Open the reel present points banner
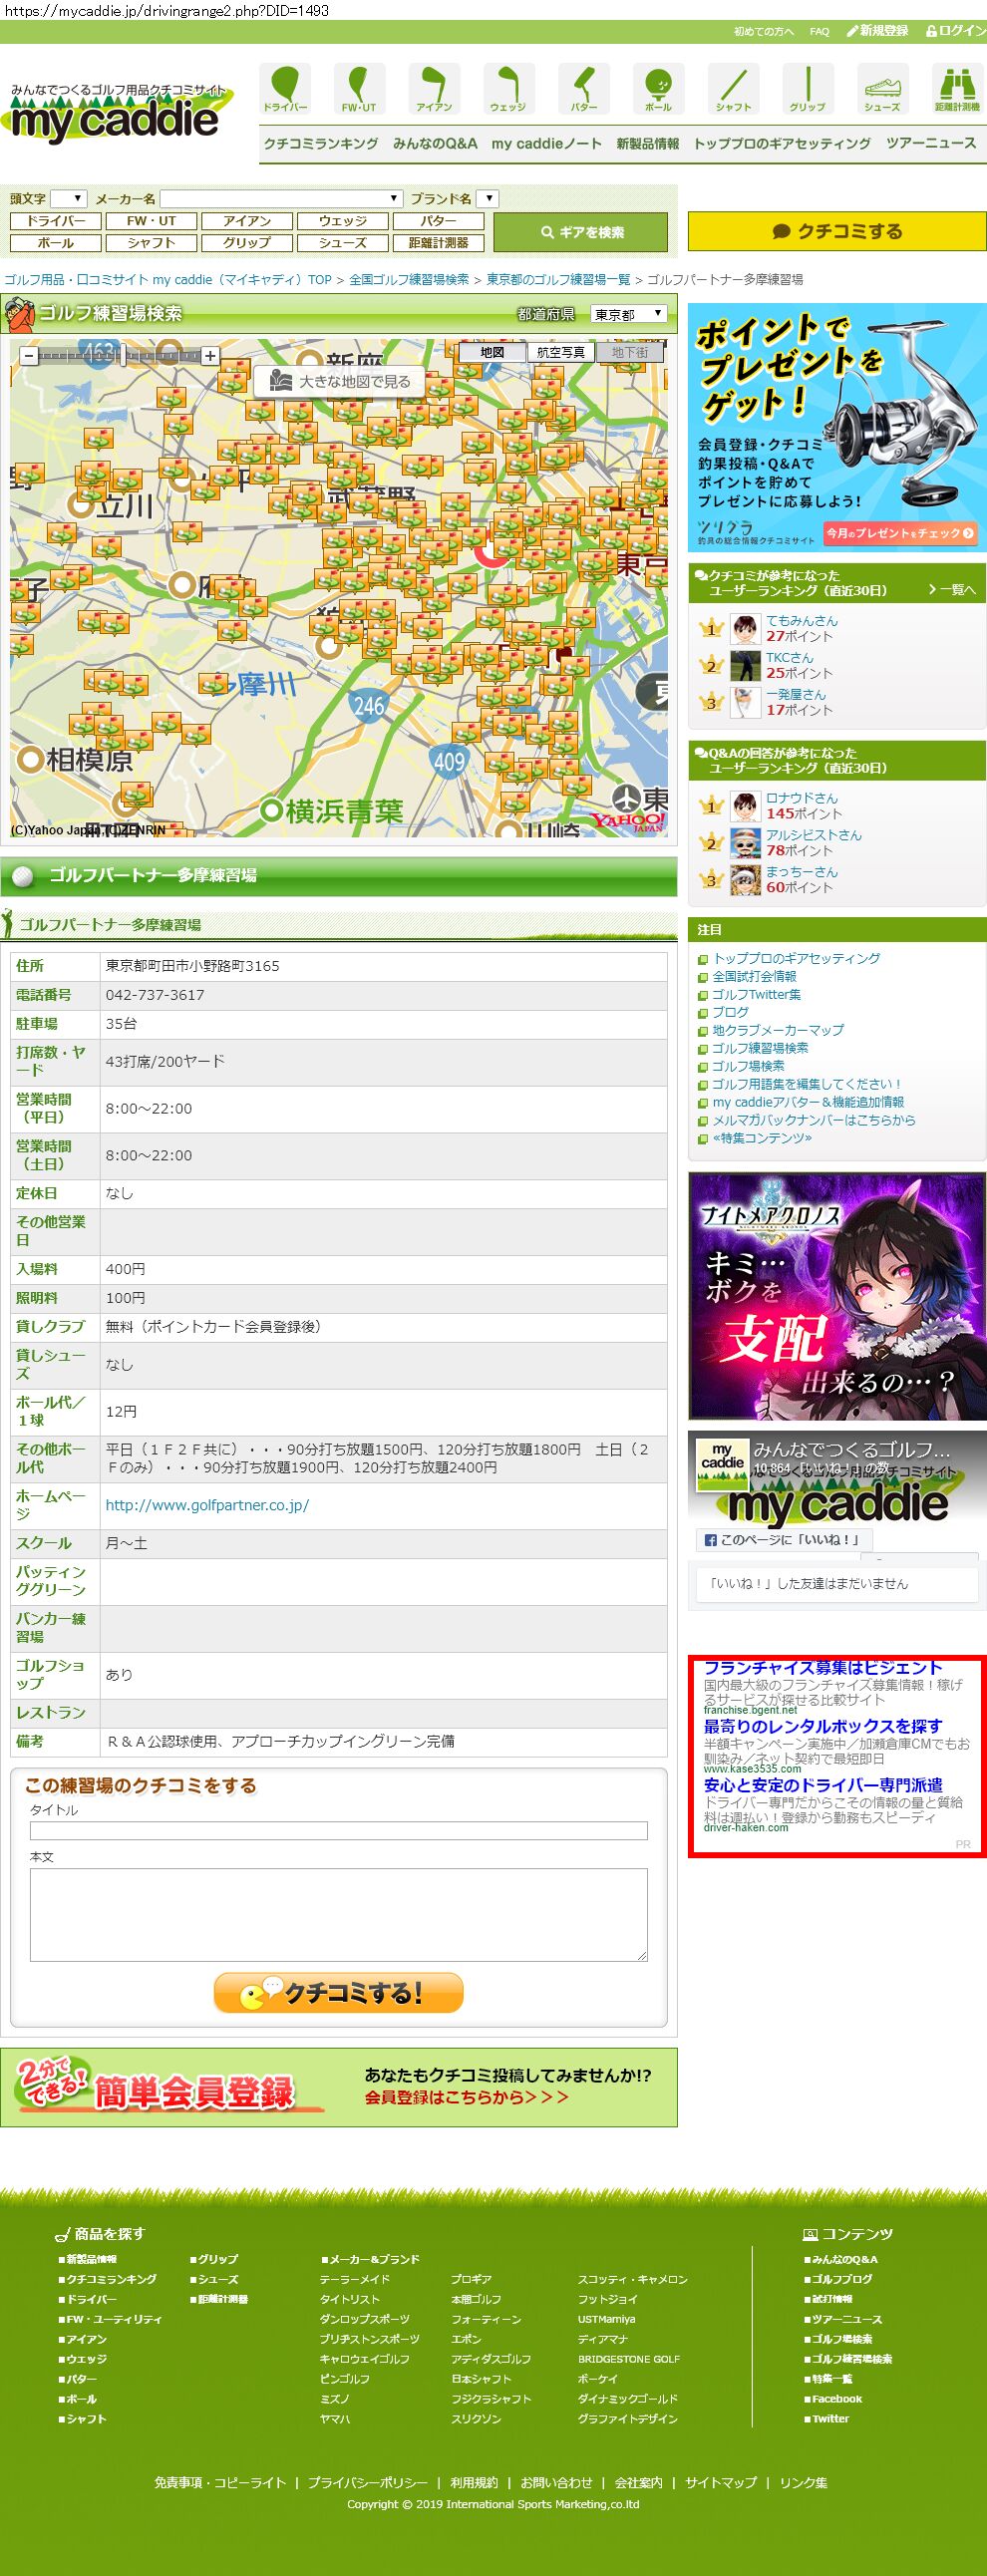This screenshot has height=2576, width=987. click(837, 427)
